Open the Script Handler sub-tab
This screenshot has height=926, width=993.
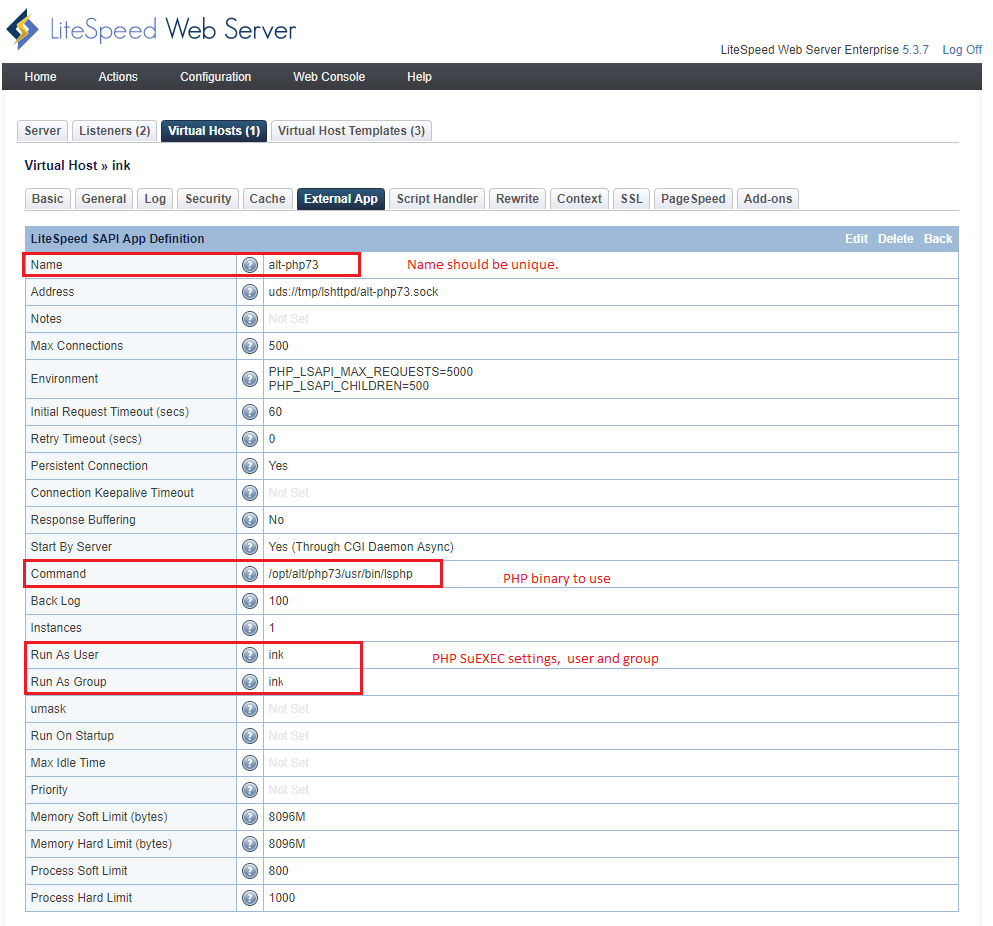click(437, 199)
